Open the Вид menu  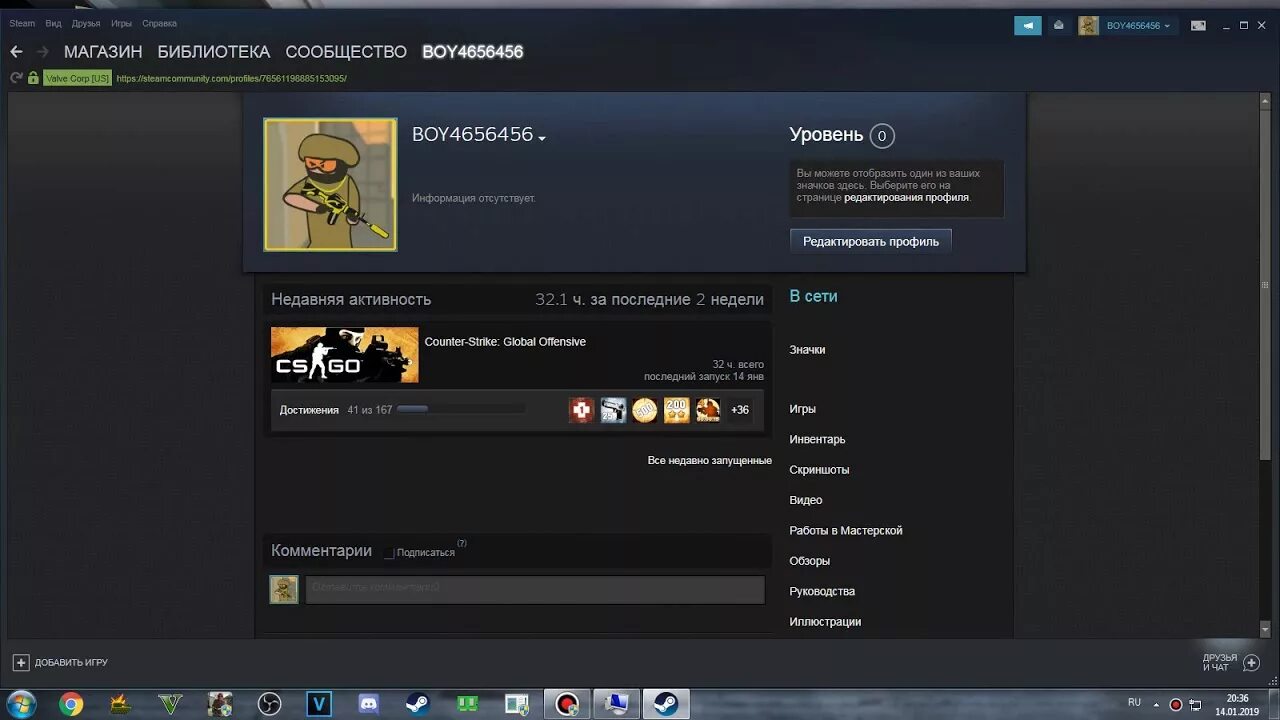point(53,23)
